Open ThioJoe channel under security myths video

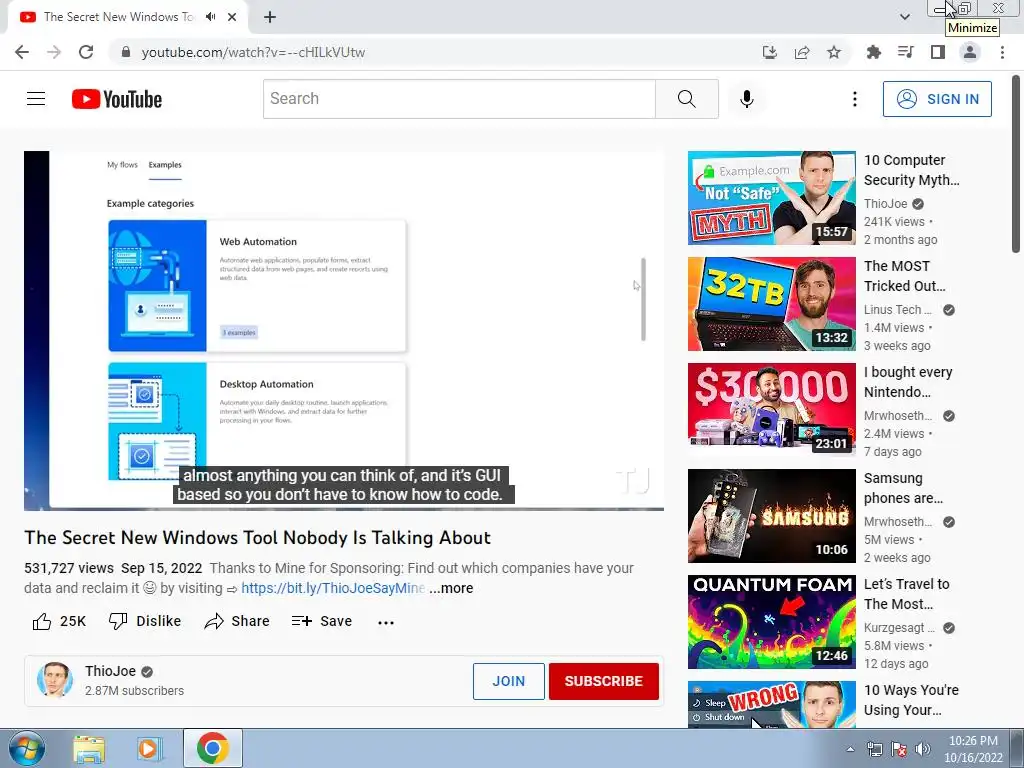tap(886, 204)
